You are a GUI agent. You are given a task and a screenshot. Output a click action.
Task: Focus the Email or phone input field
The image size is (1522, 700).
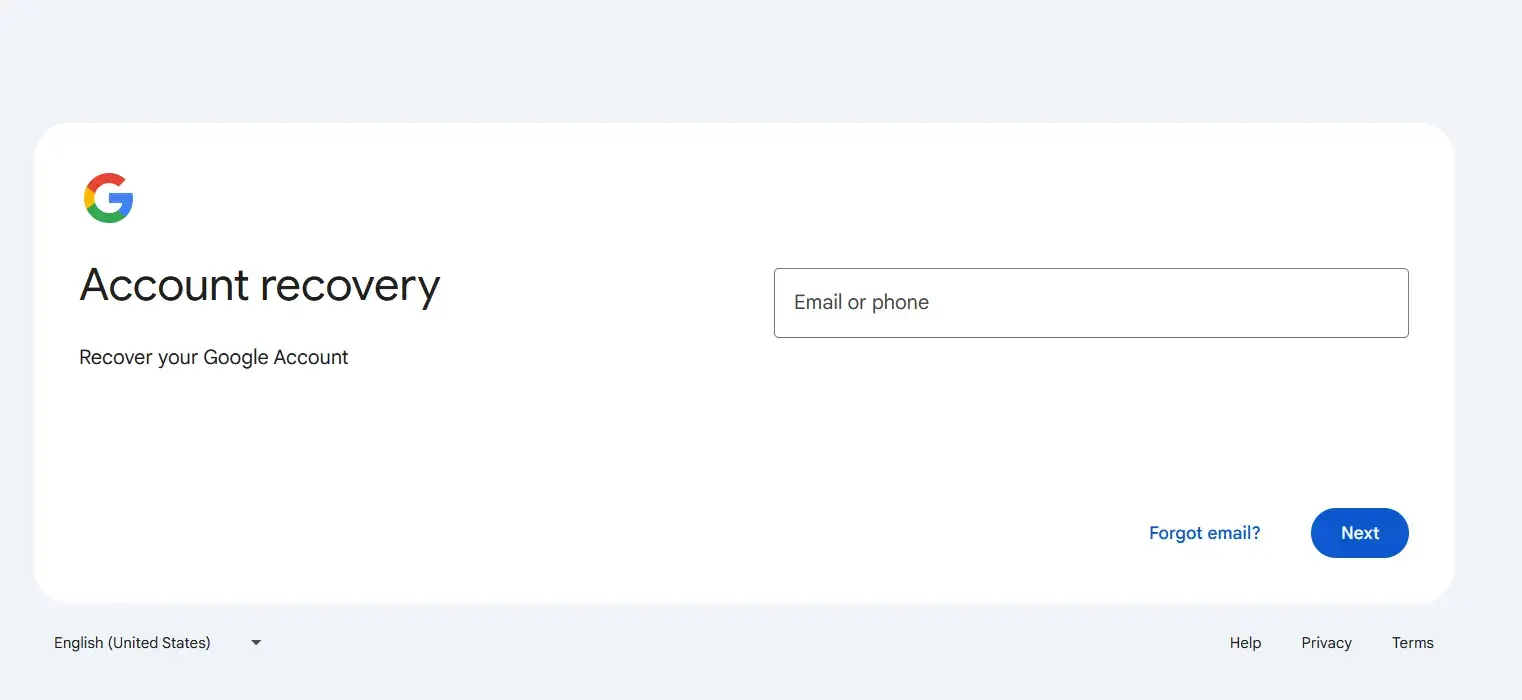(1091, 303)
